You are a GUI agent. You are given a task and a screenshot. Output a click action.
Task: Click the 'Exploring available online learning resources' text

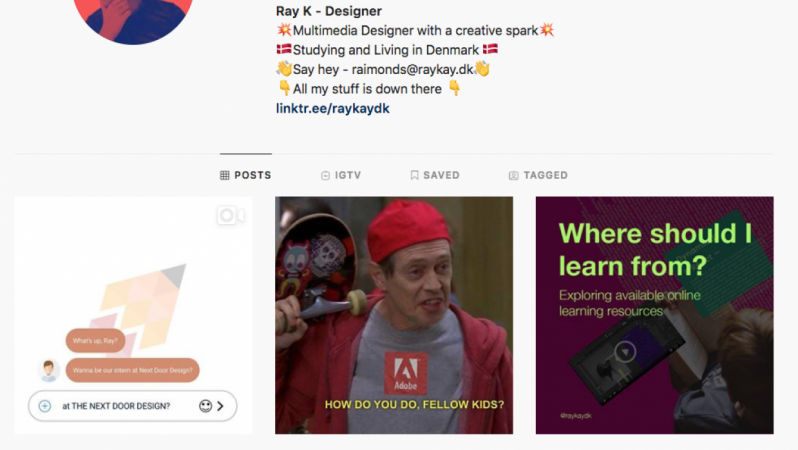[x=630, y=303]
